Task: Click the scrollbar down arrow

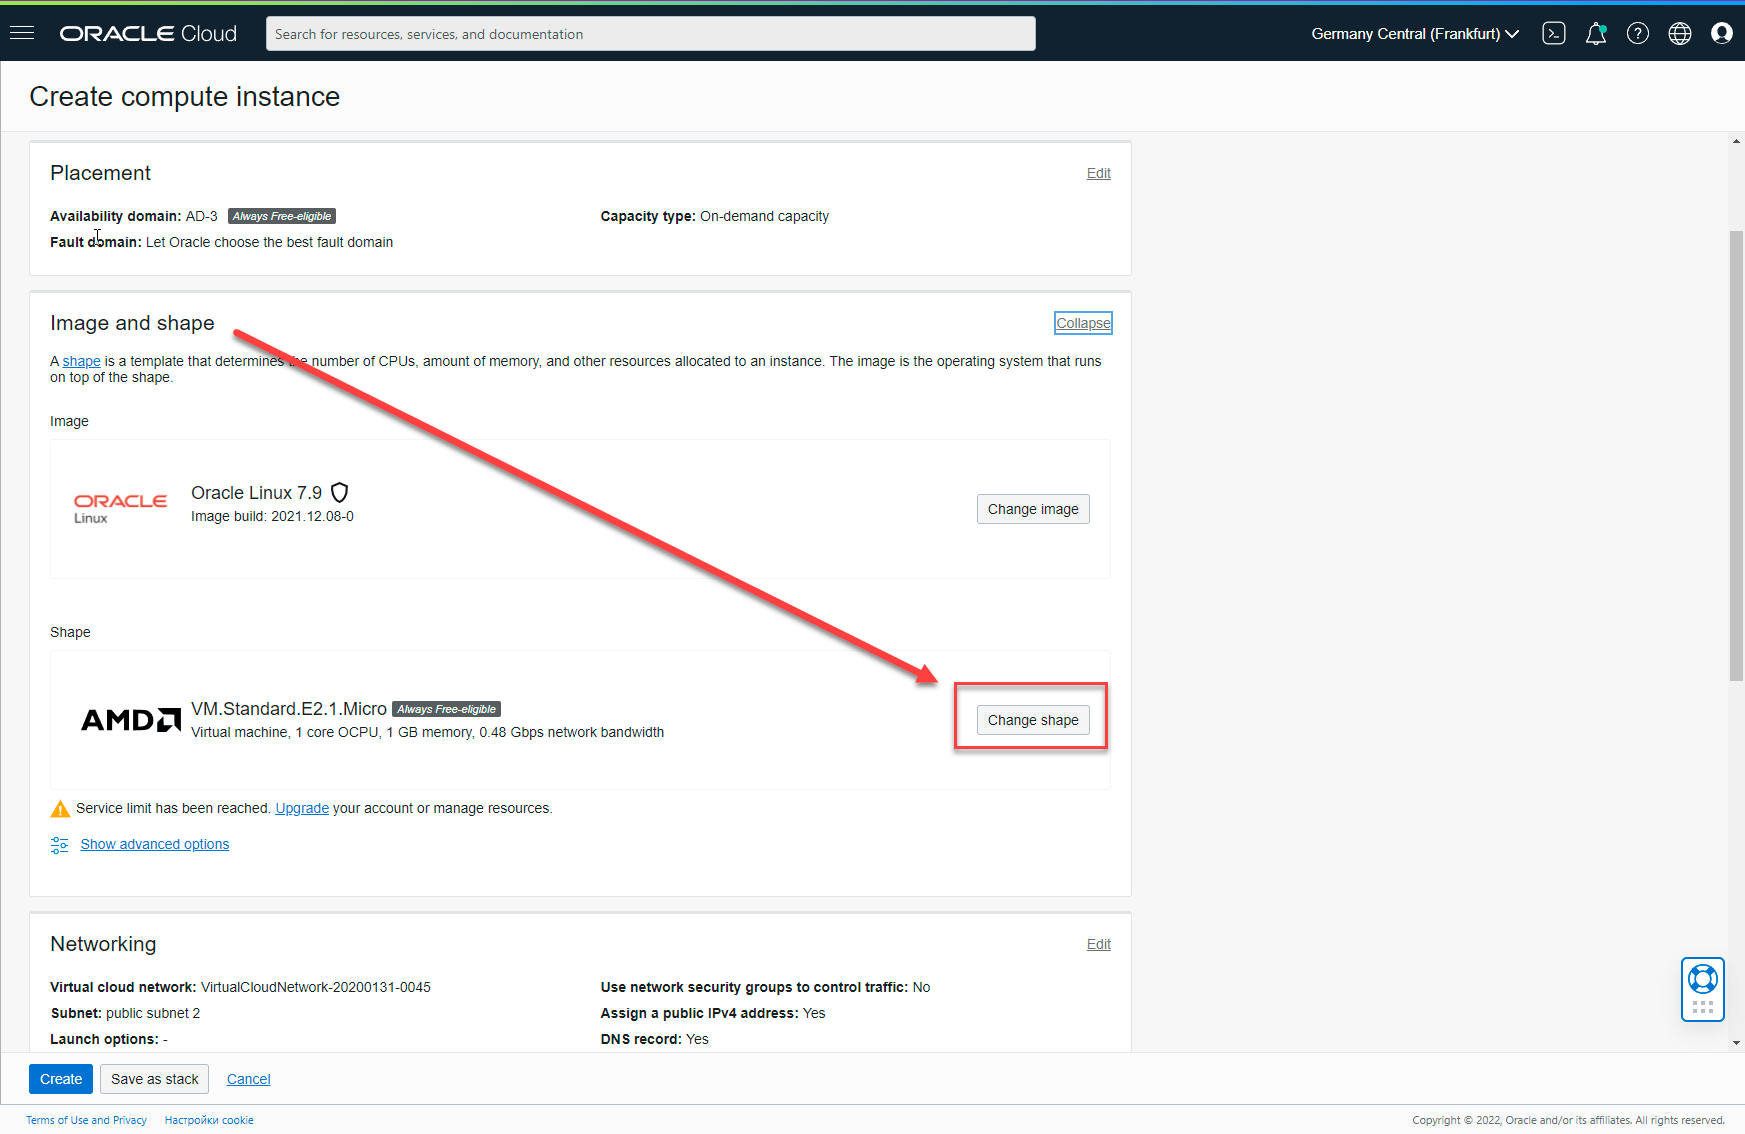Action: 1736,1043
